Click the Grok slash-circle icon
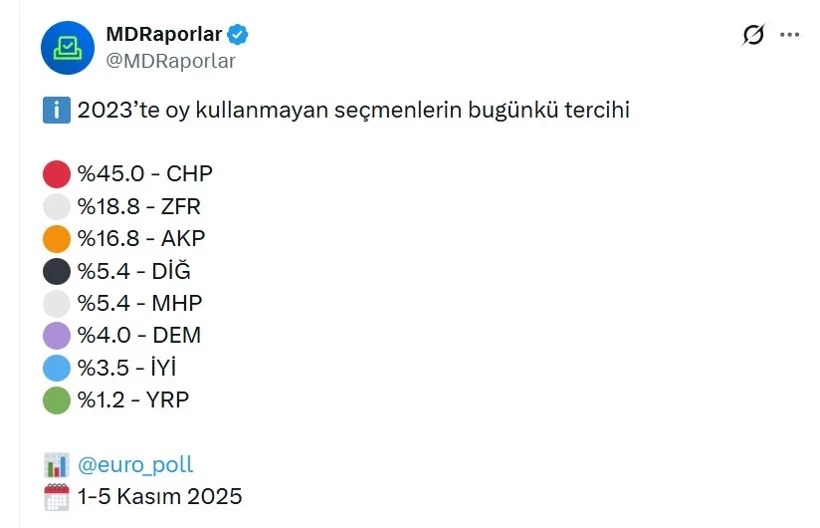Screen dimensions: 820x528 (753, 35)
